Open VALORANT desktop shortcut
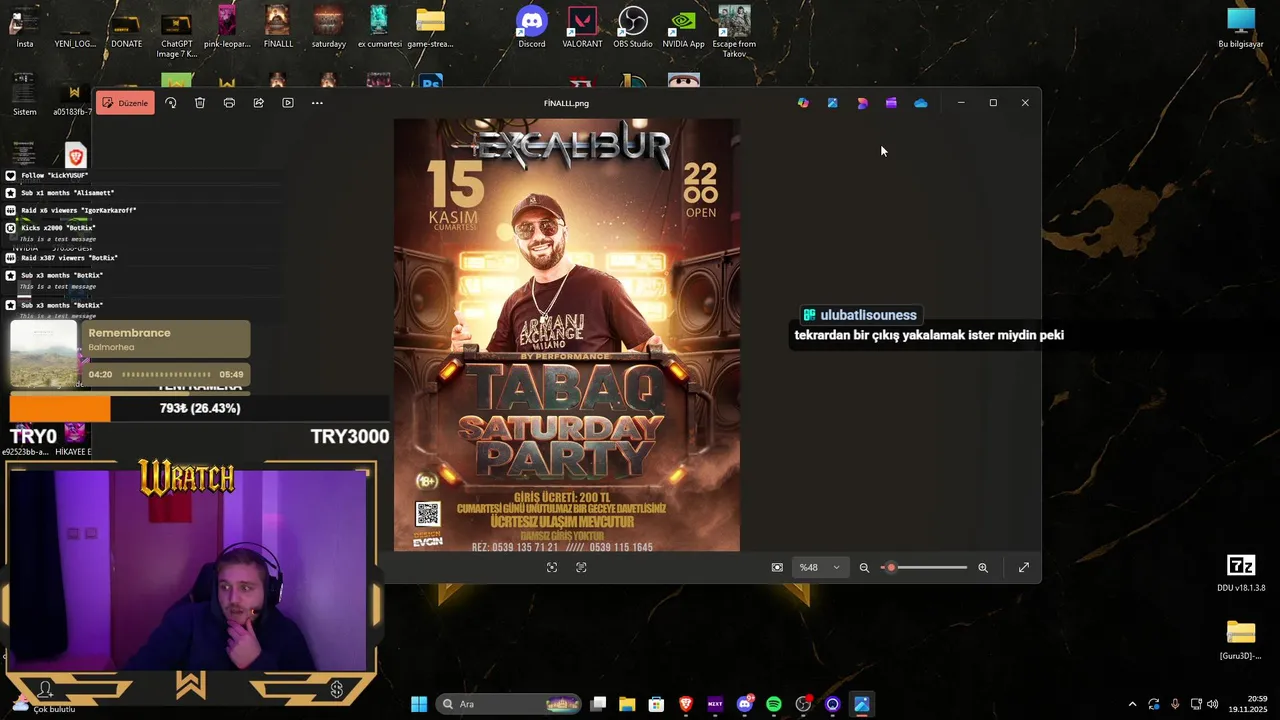 click(x=582, y=27)
